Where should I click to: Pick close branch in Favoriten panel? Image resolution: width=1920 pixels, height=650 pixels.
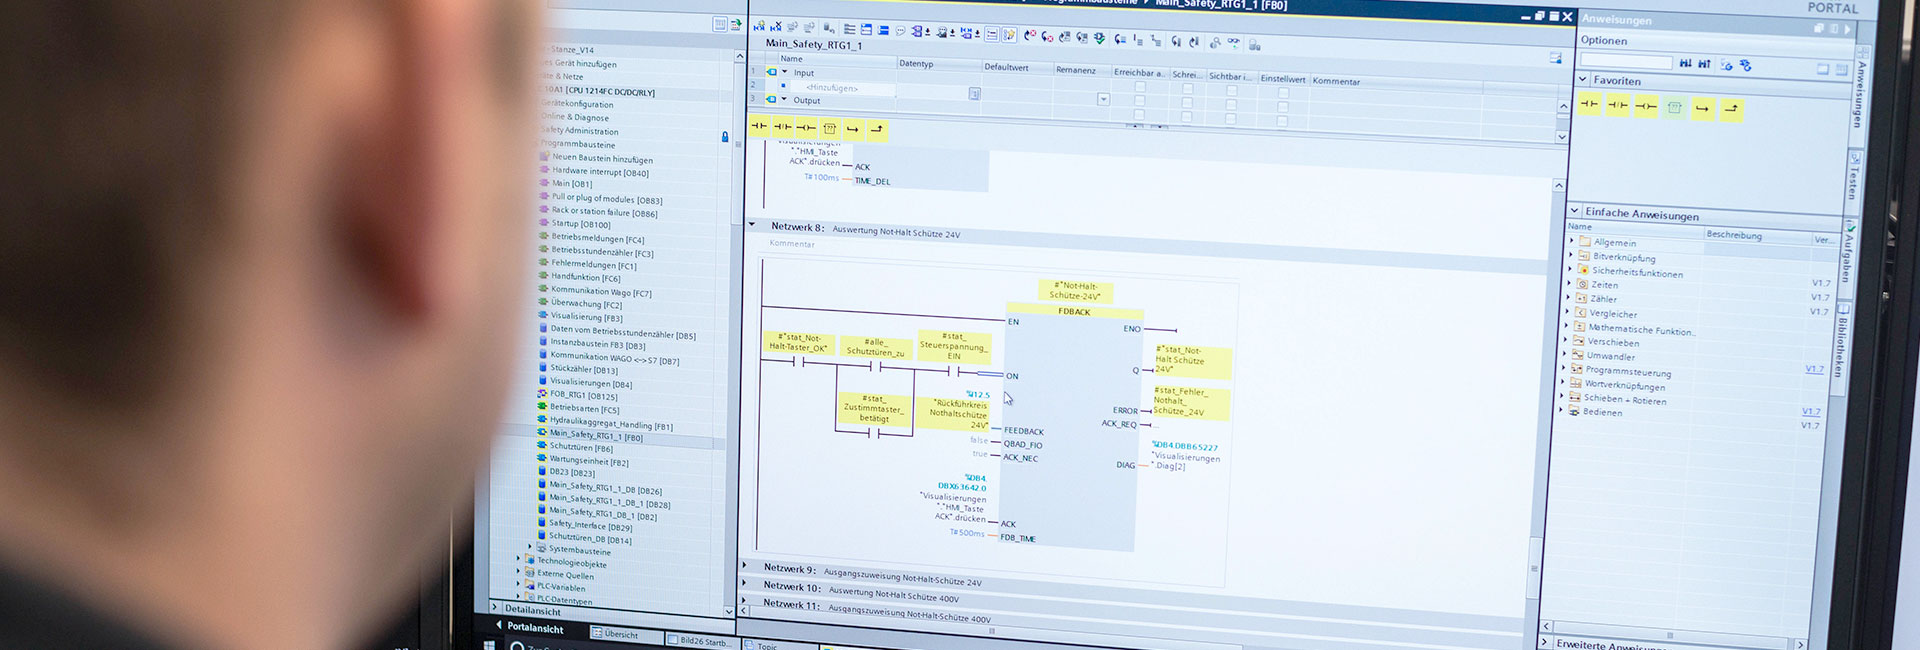pos(1732,109)
